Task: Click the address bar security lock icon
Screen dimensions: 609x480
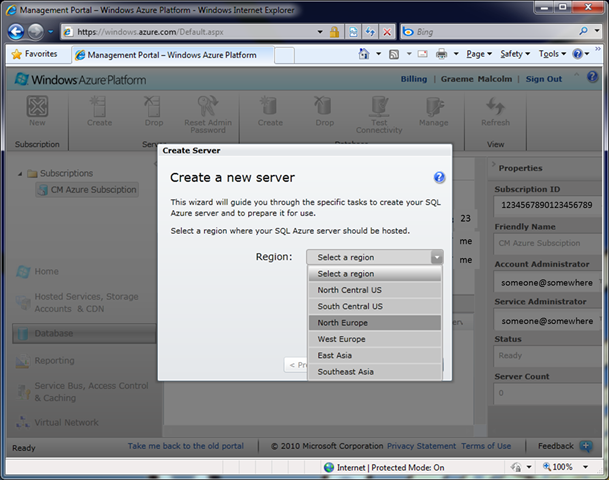Action: click(x=334, y=32)
